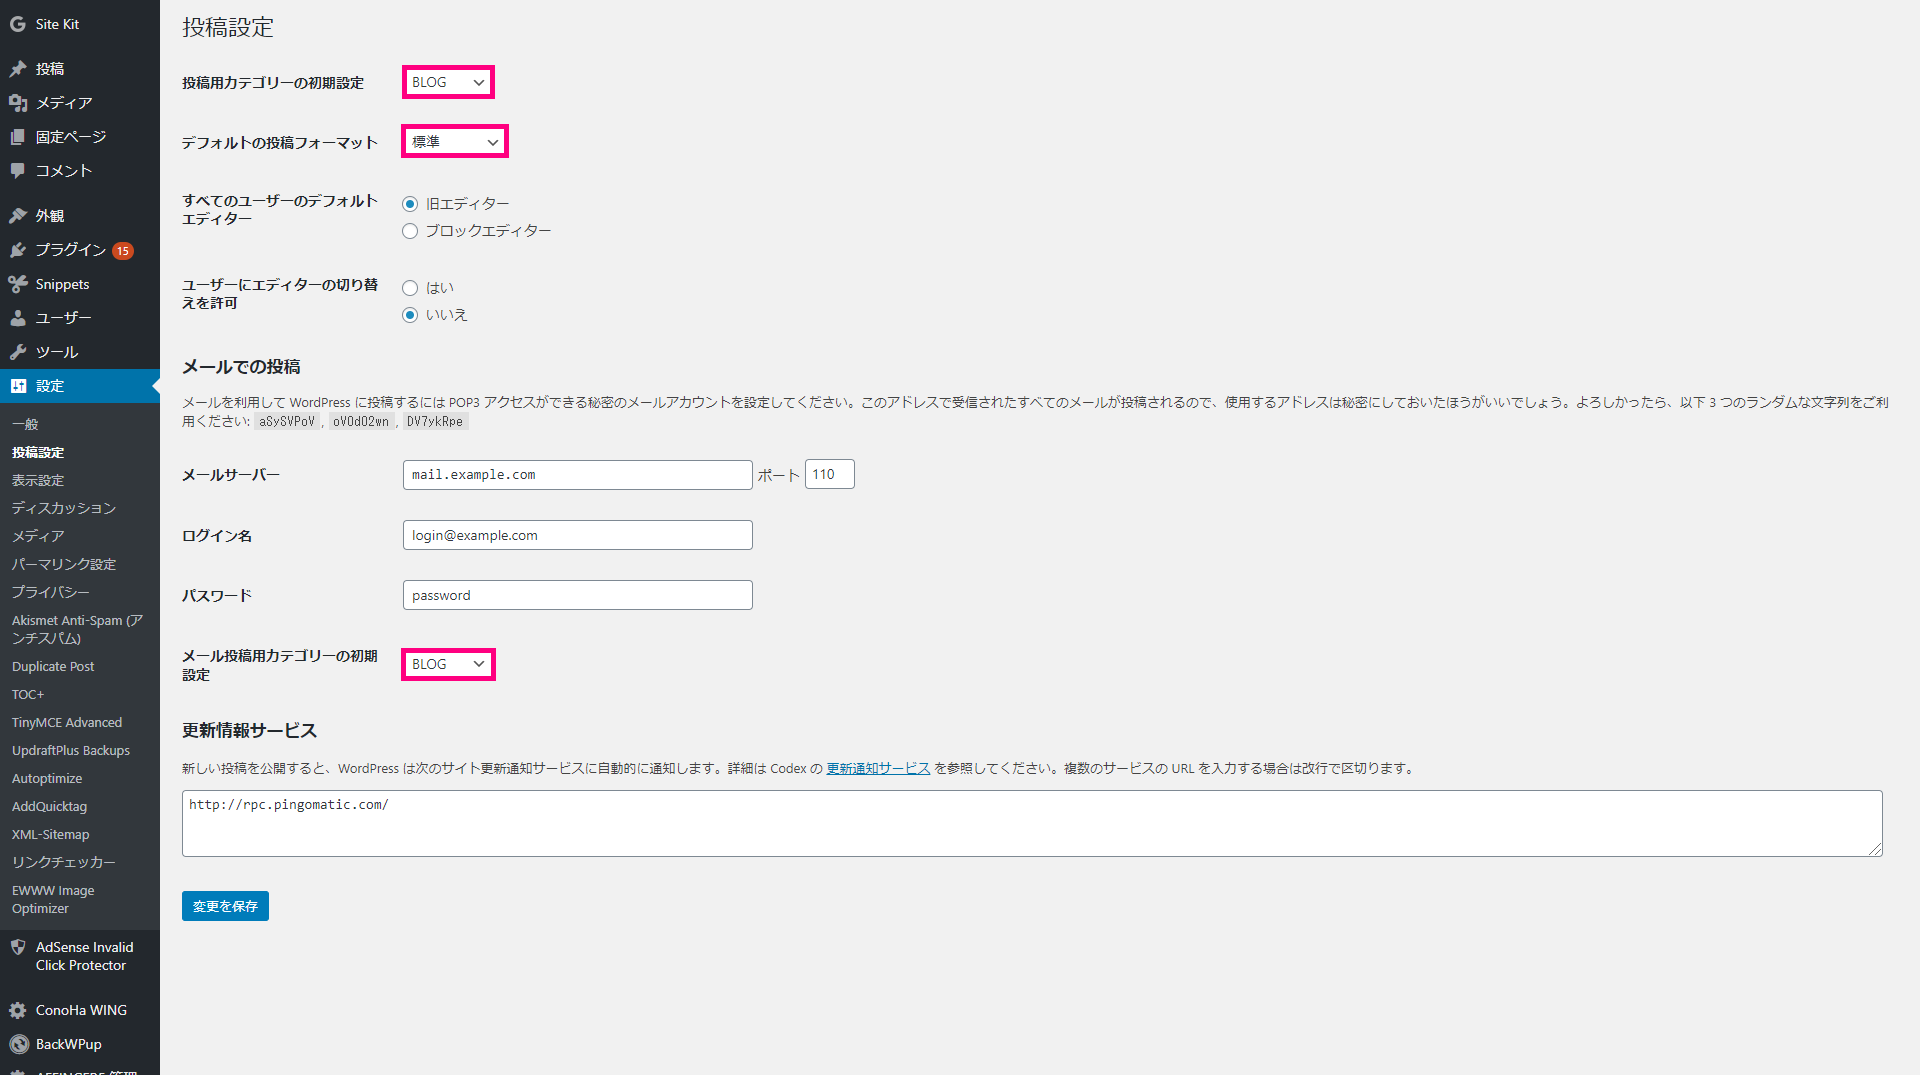Click the paintbrush icon beside 外観
The height and width of the screenshot is (1075, 1920).
[18, 216]
